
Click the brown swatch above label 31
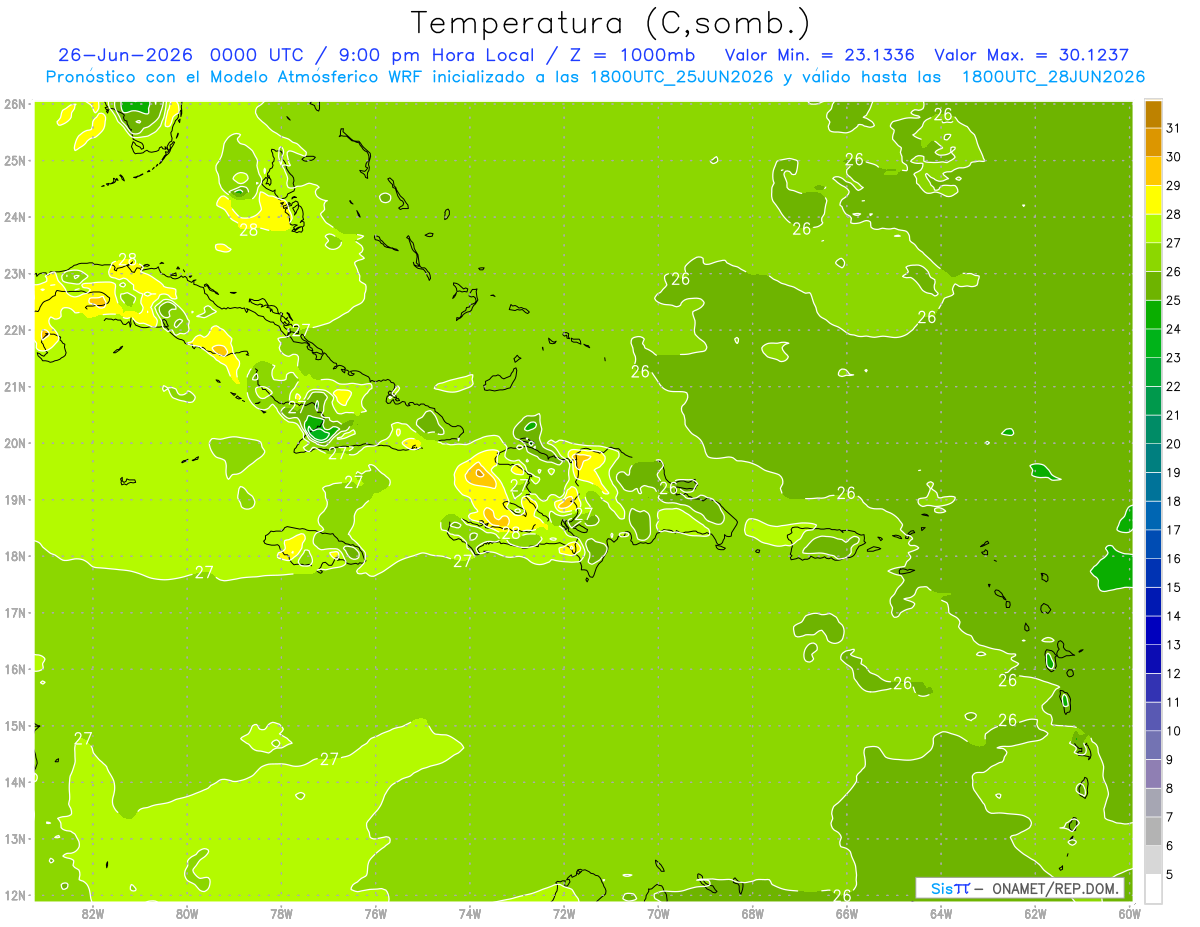coord(1153,114)
